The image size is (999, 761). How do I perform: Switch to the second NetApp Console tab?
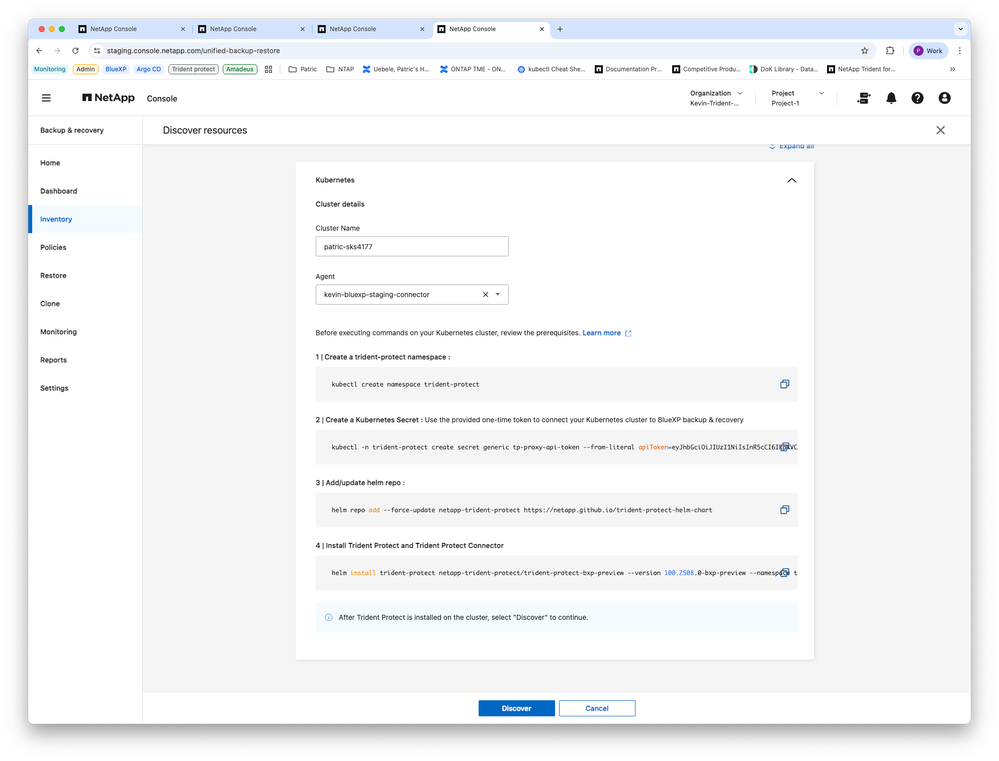pyautogui.click(x=250, y=29)
